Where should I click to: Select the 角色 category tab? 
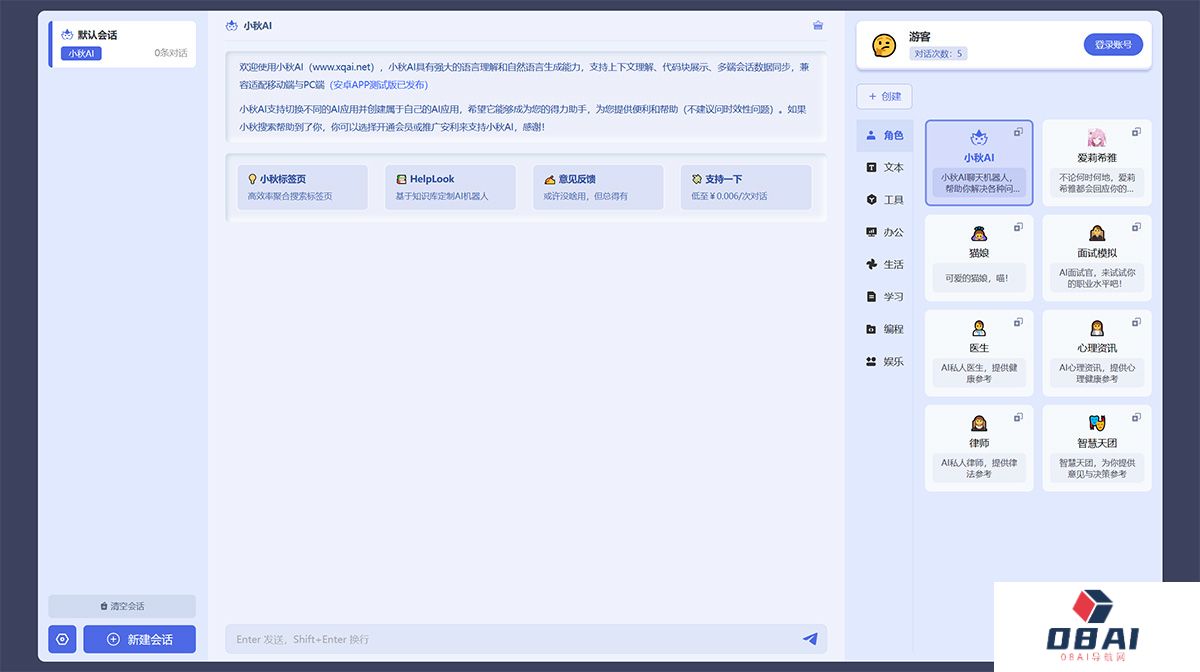[885, 135]
